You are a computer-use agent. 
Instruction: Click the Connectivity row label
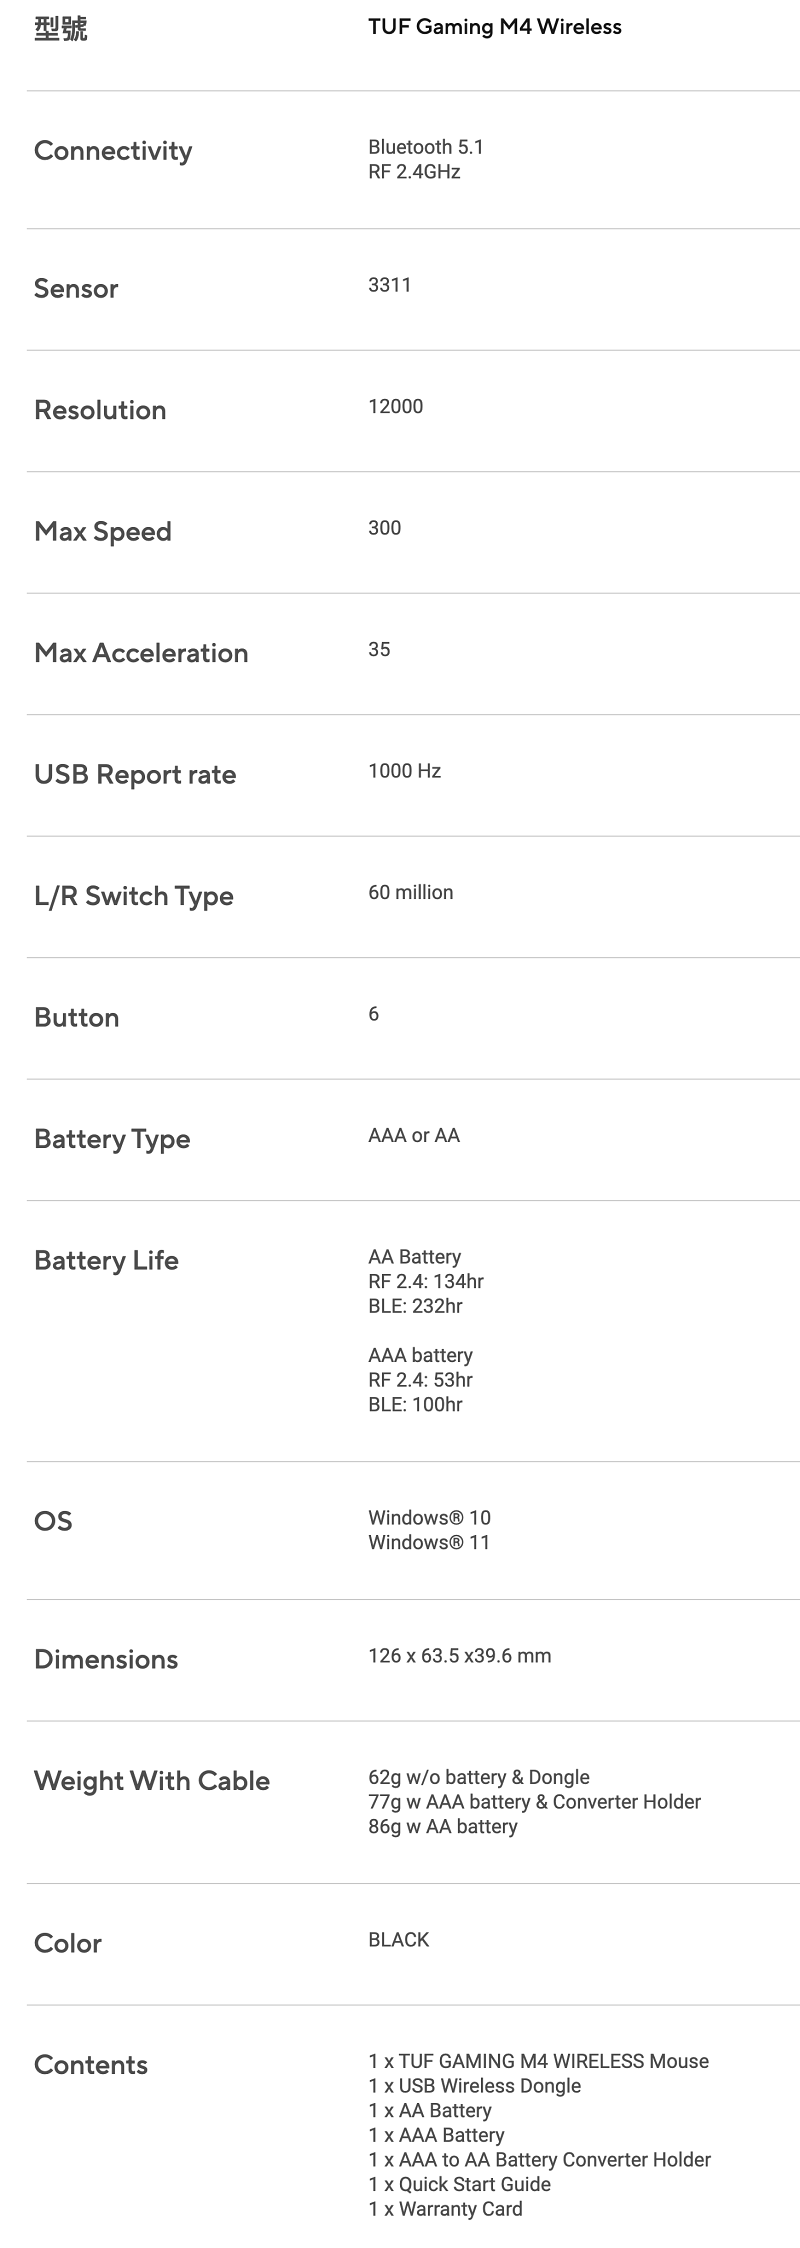[x=113, y=151]
